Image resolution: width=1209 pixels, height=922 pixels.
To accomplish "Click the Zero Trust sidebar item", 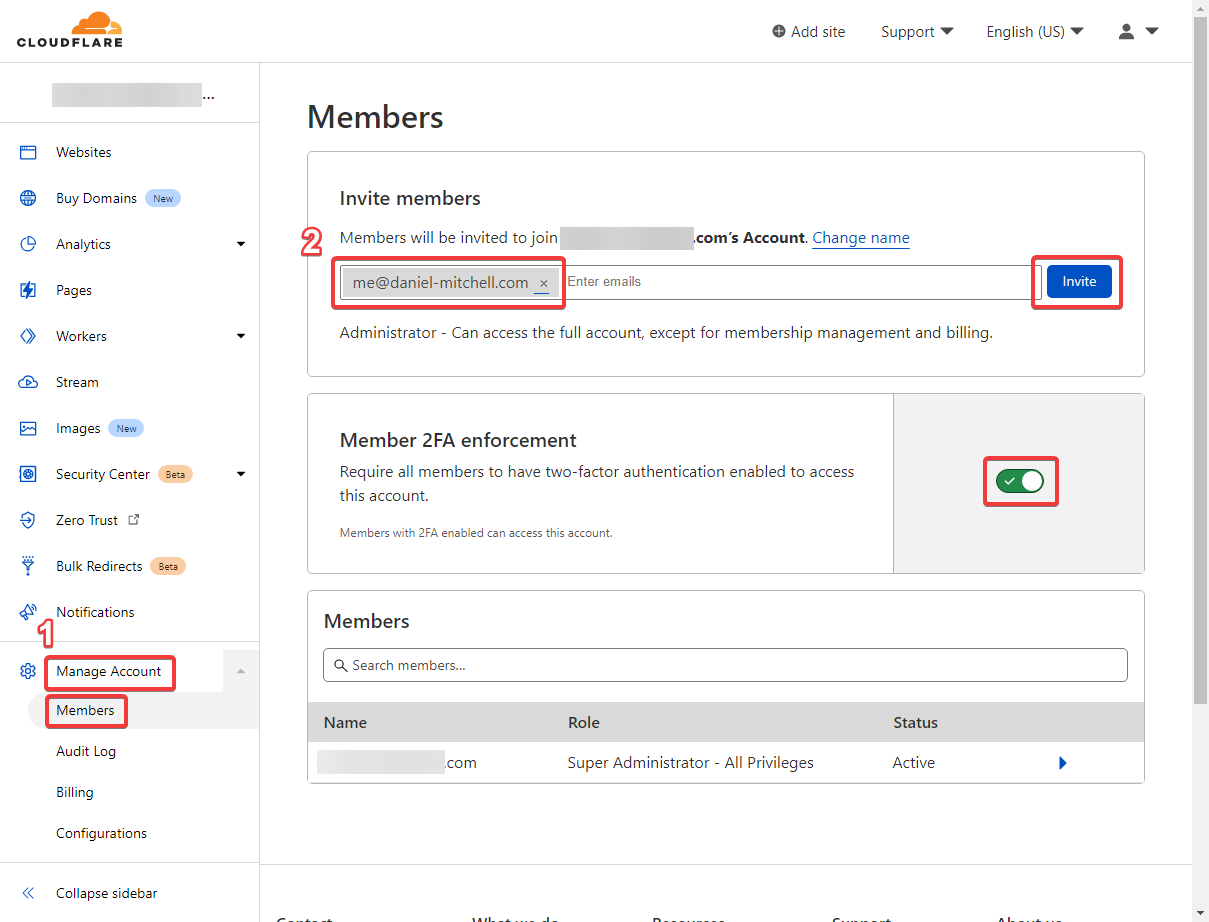I will tap(87, 520).
